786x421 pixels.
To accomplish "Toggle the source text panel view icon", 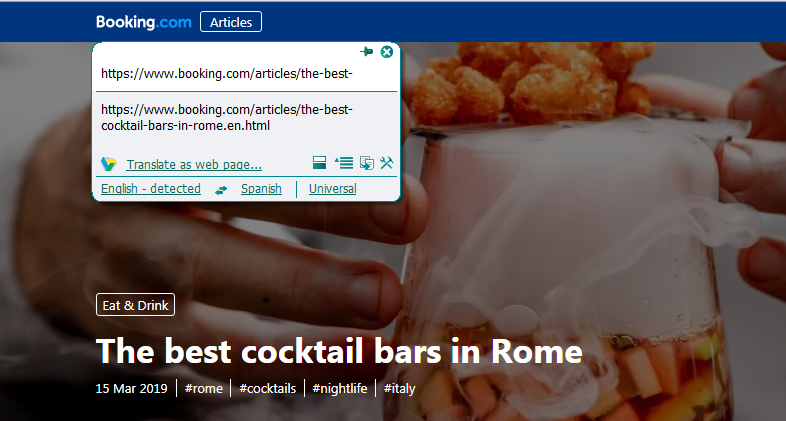I will pyautogui.click(x=319, y=162).
